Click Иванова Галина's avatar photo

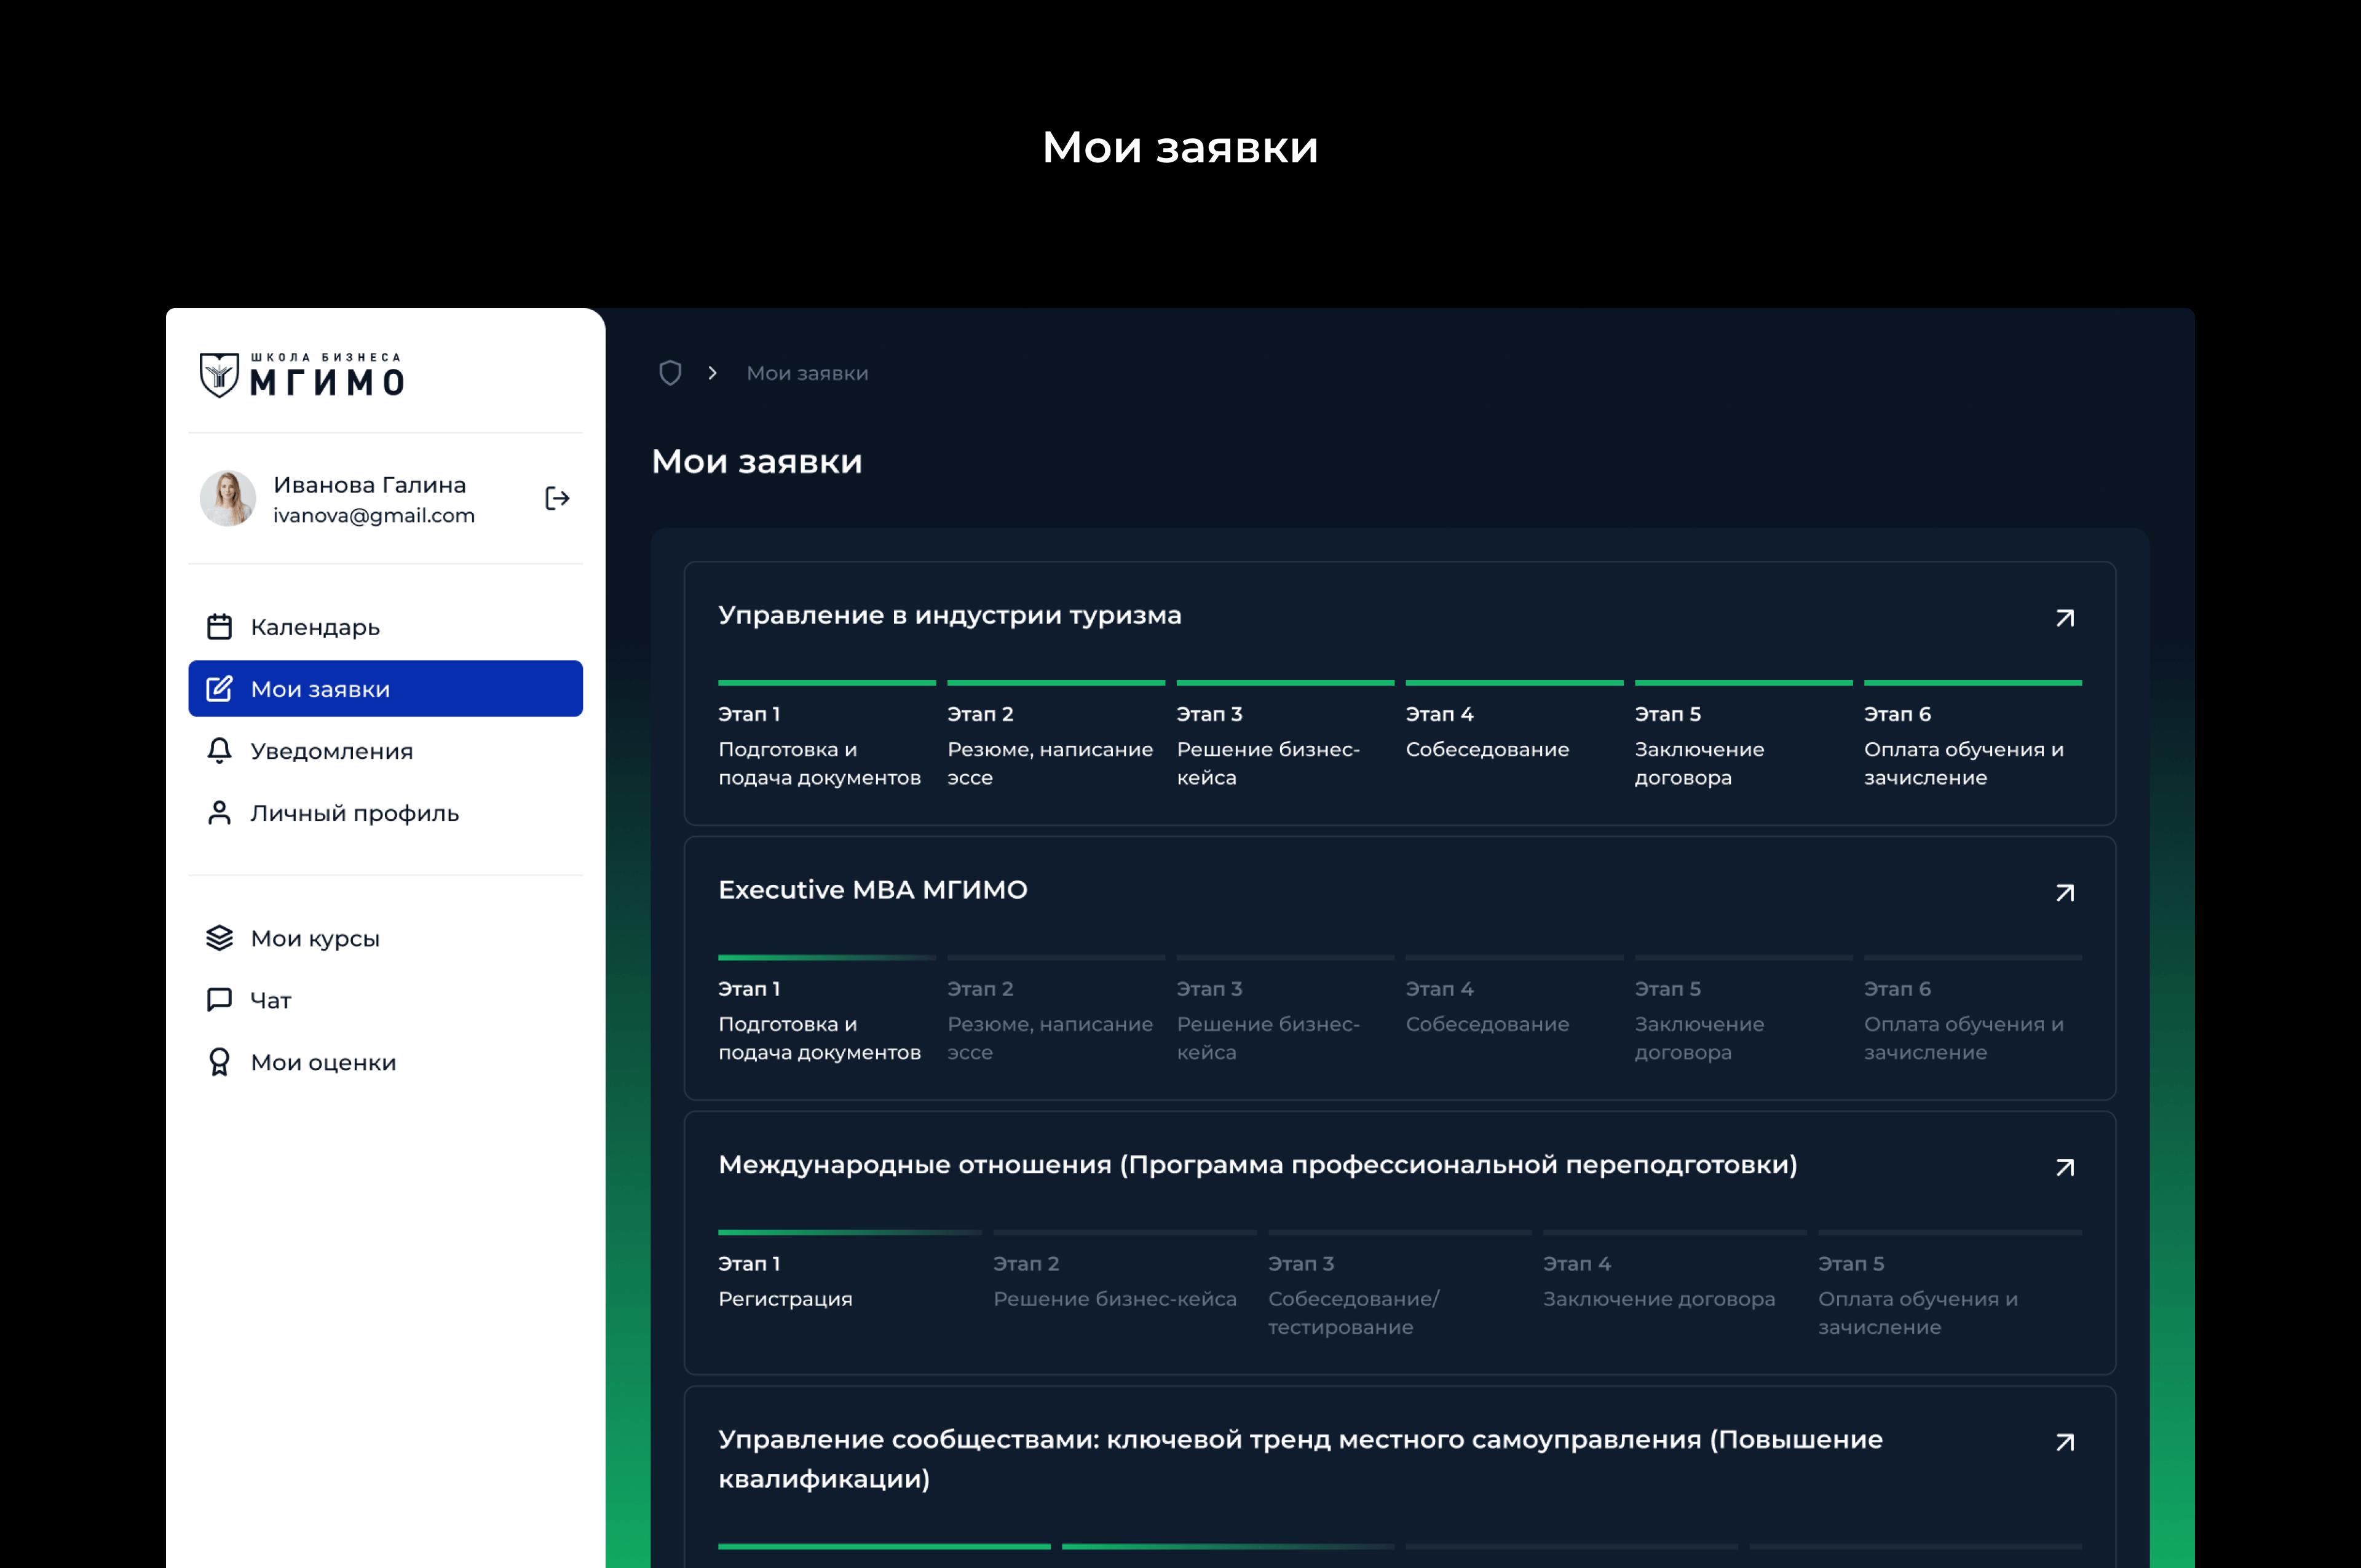pyautogui.click(x=228, y=498)
